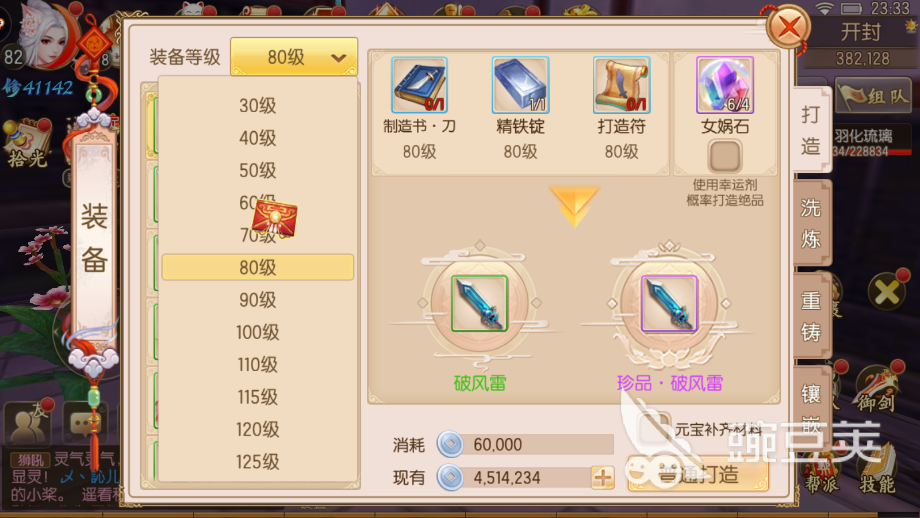Toggle the 元宝补齐材料 checkbox
Screen dimensions: 920x518
pos(654,428)
